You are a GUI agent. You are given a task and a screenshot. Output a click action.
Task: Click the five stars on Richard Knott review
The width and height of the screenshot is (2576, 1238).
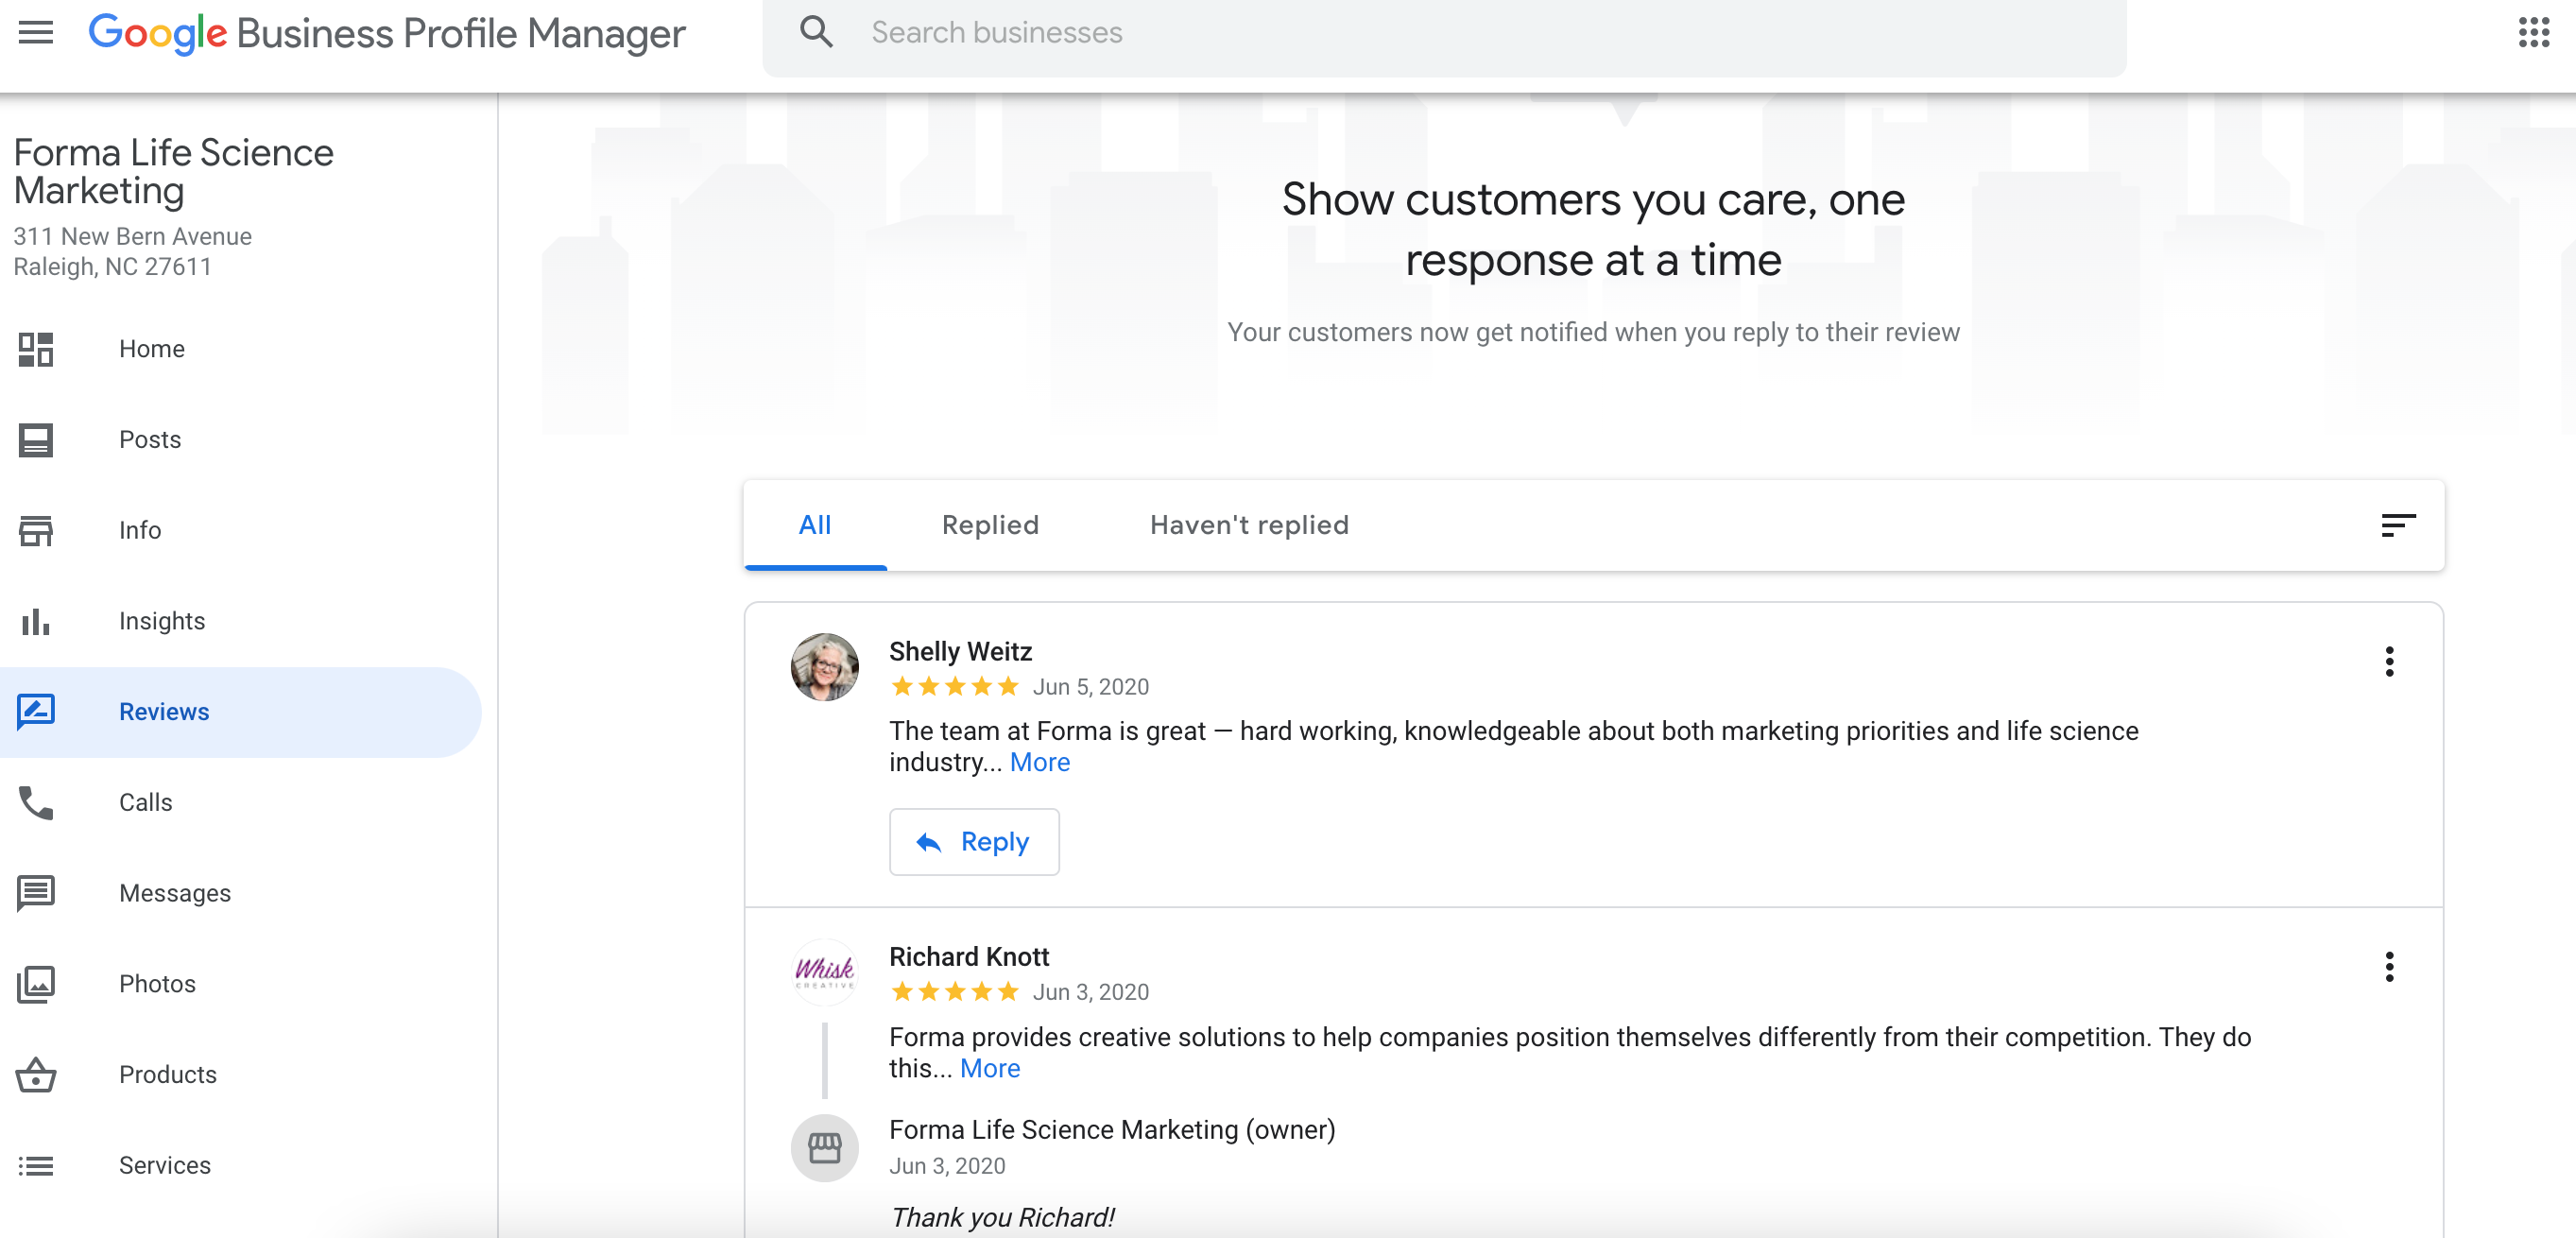pyautogui.click(x=954, y=991)
